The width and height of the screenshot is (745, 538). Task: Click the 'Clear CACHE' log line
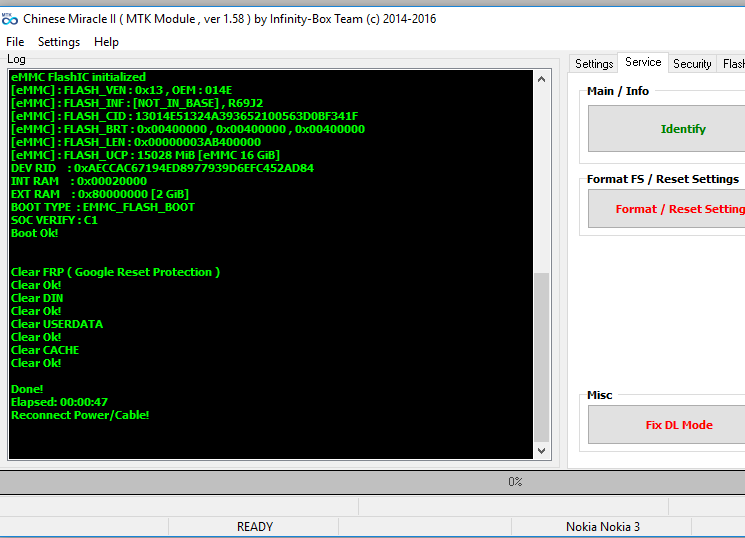click(45, 350)
